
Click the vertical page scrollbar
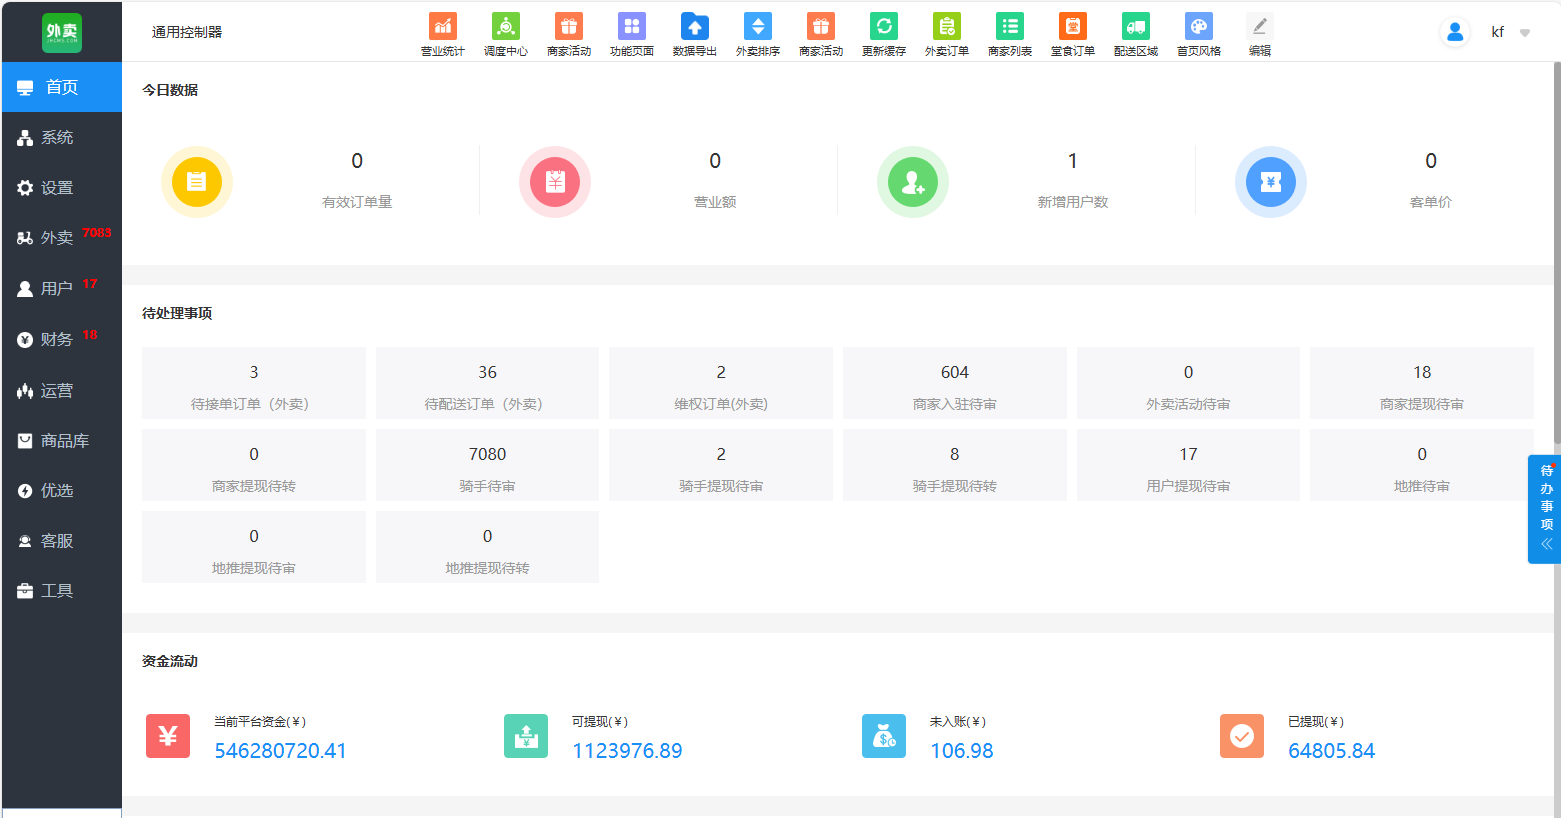(1556, 250)
